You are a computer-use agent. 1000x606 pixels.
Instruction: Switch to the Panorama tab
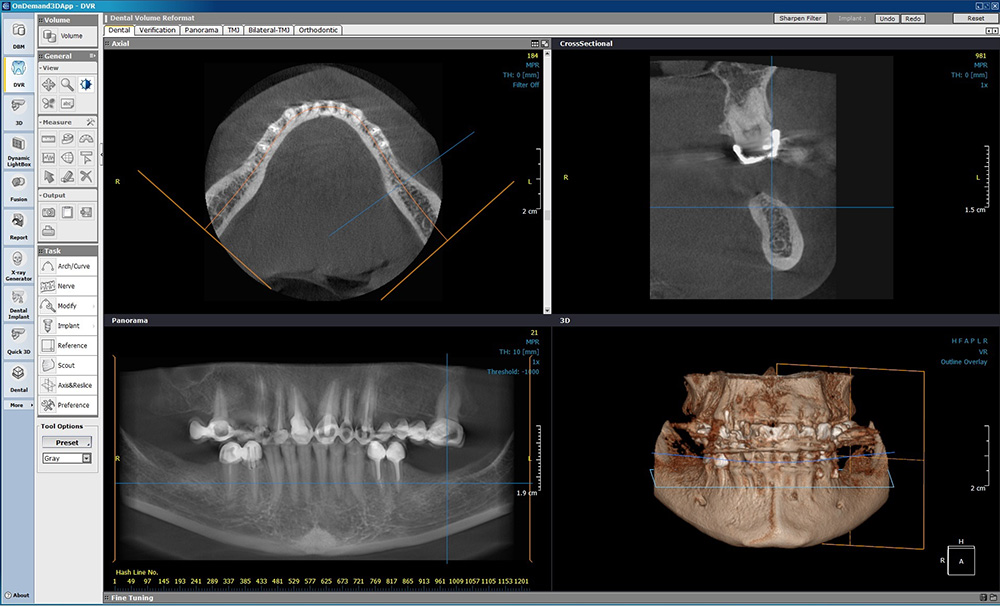(201, 30)
